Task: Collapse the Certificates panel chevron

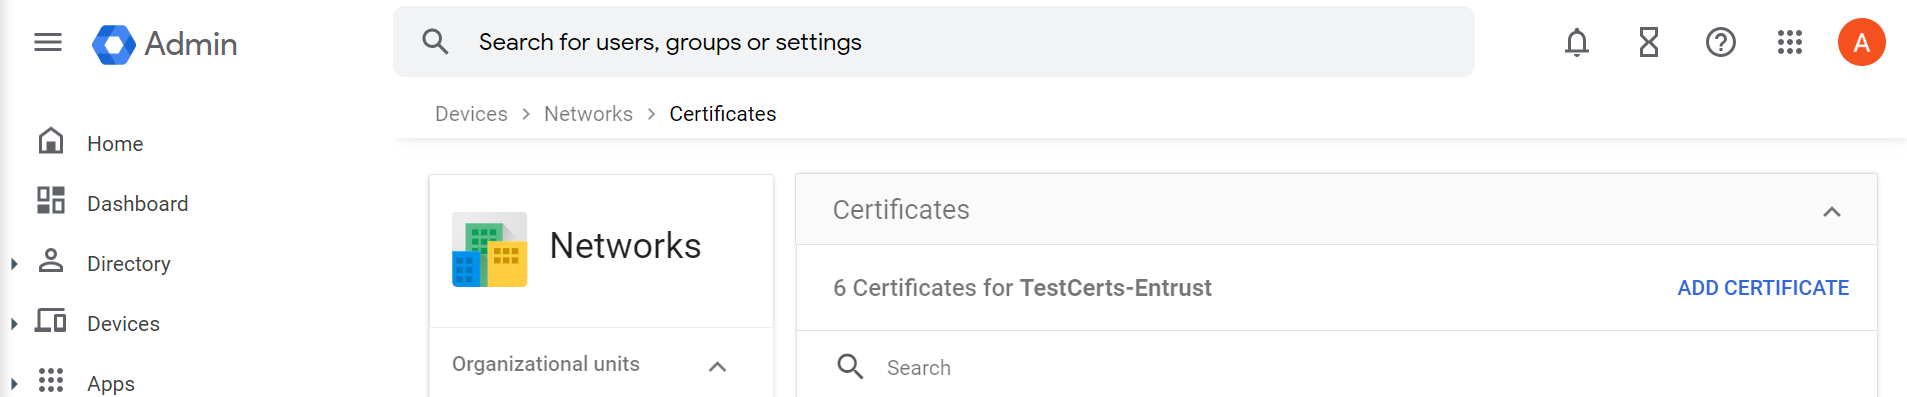Action: tap(1832, 211)
